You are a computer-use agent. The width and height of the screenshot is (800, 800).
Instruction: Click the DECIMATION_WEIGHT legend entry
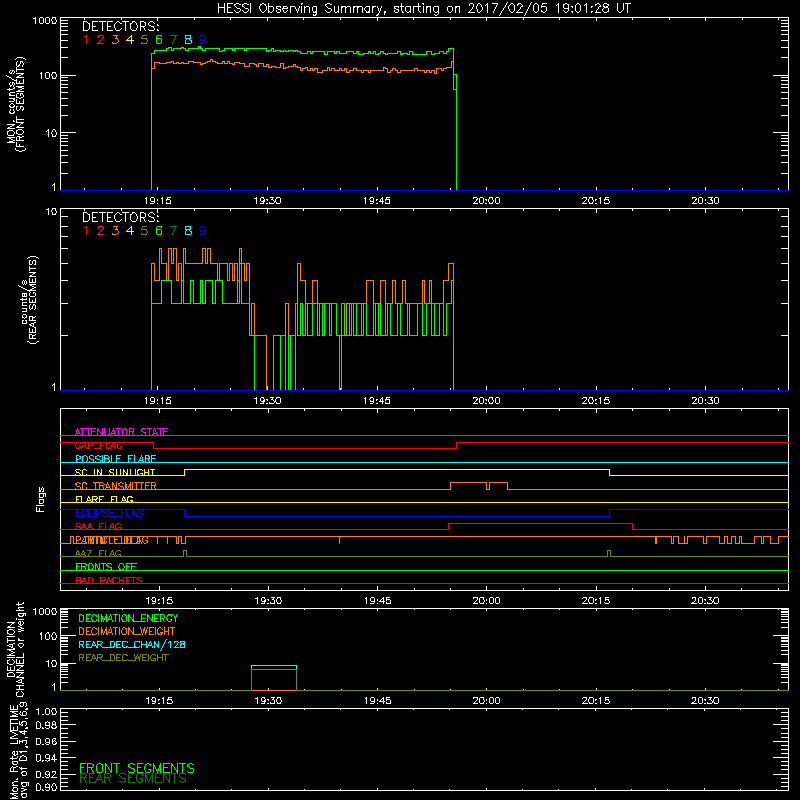tap(127, 632)
